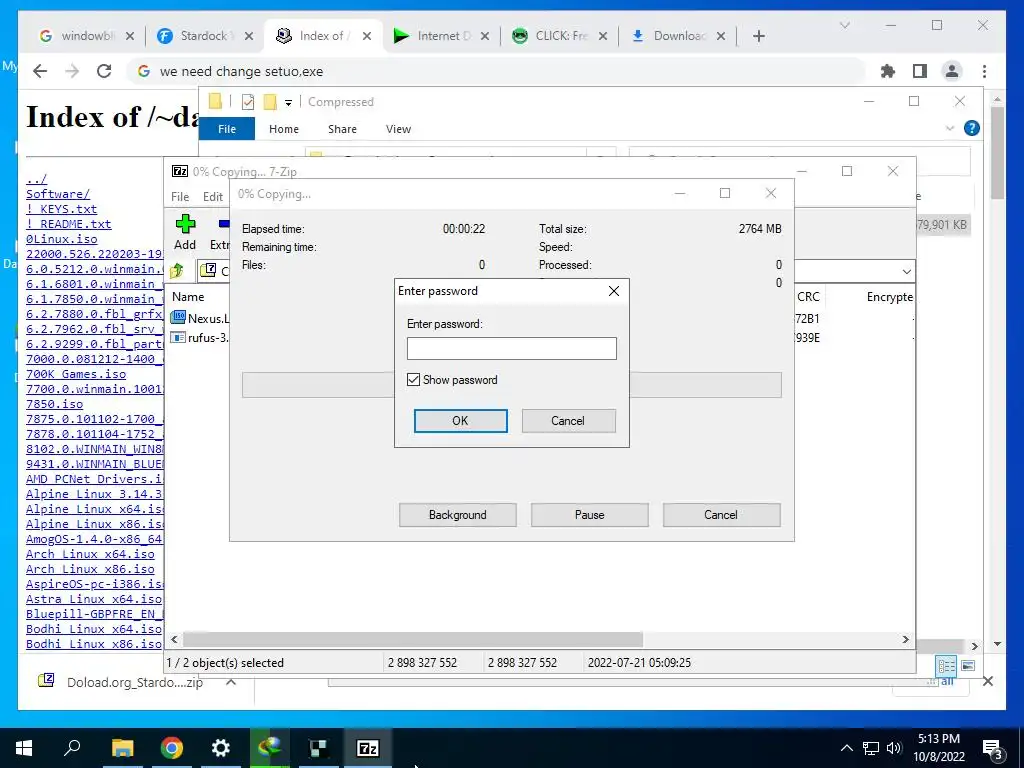This screenshot has width=1024, height=768.
Task: Pause the copying operation
Action: pyautogui.click(x=590, y=515)
